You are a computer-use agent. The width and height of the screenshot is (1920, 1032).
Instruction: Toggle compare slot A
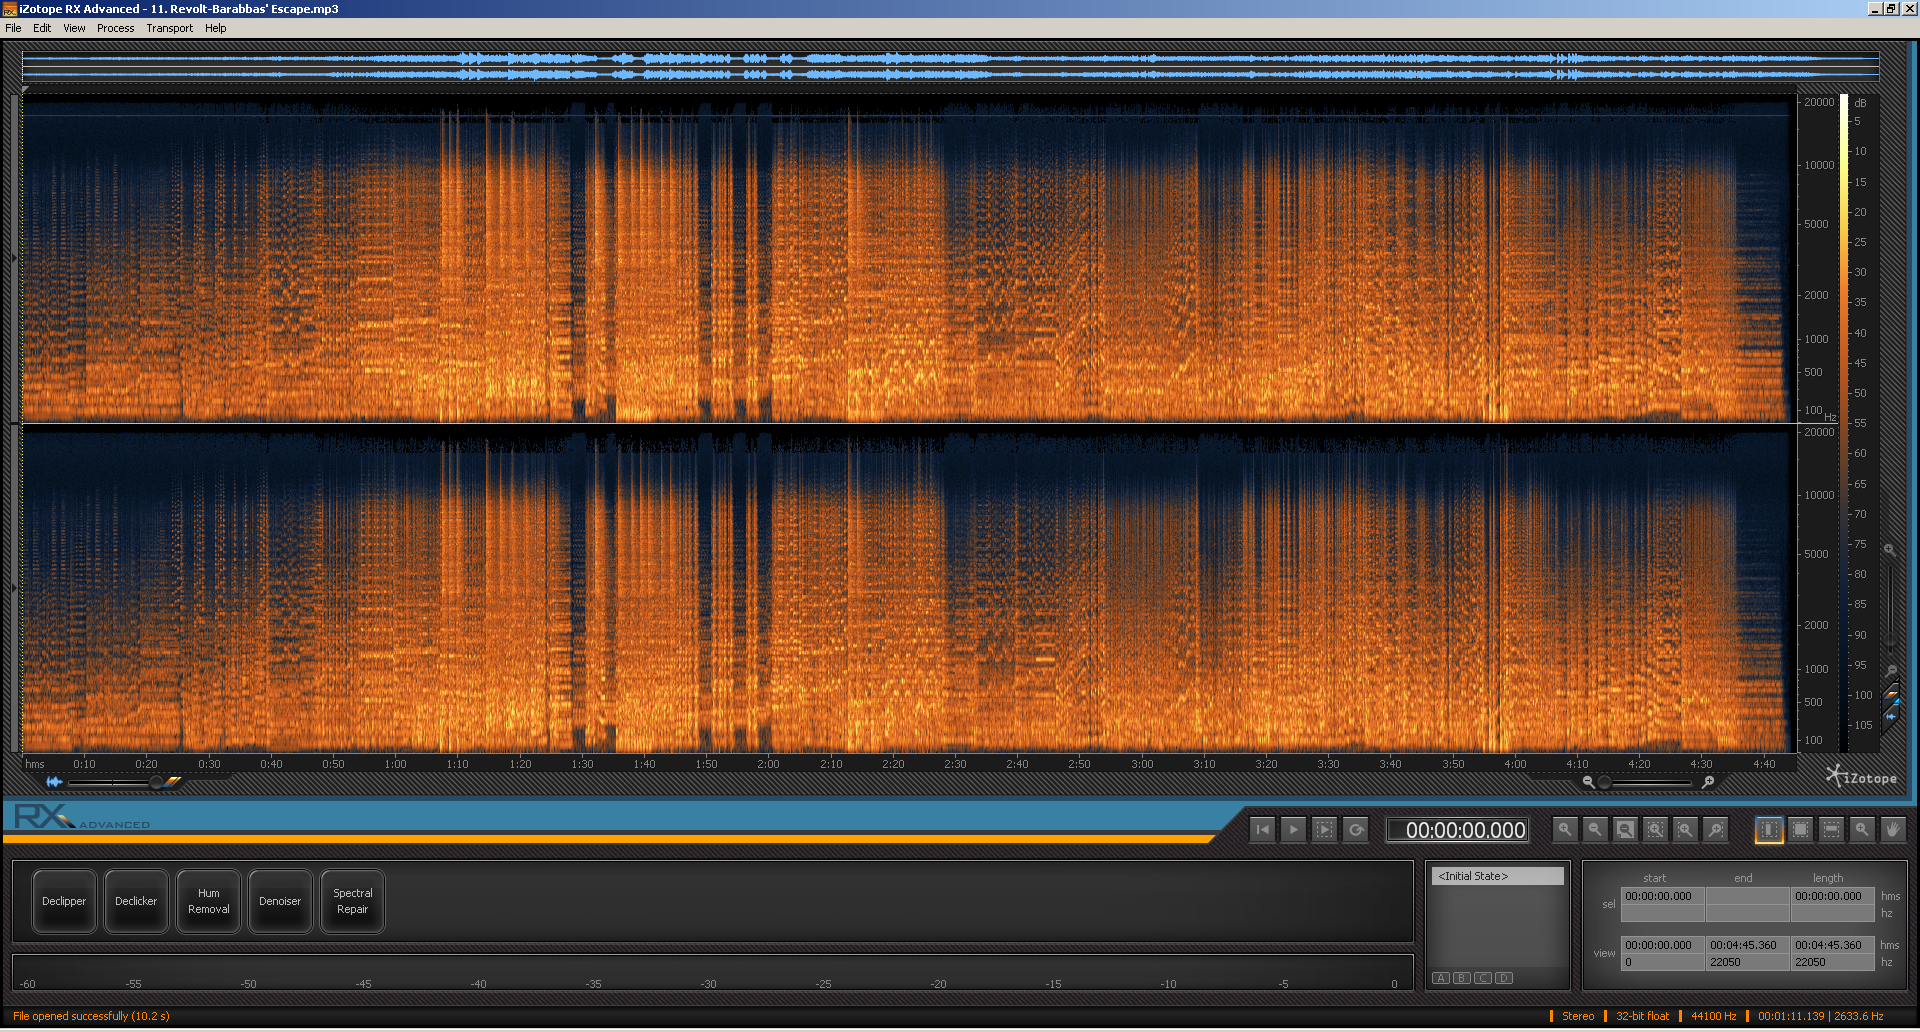click(1441, 978)
